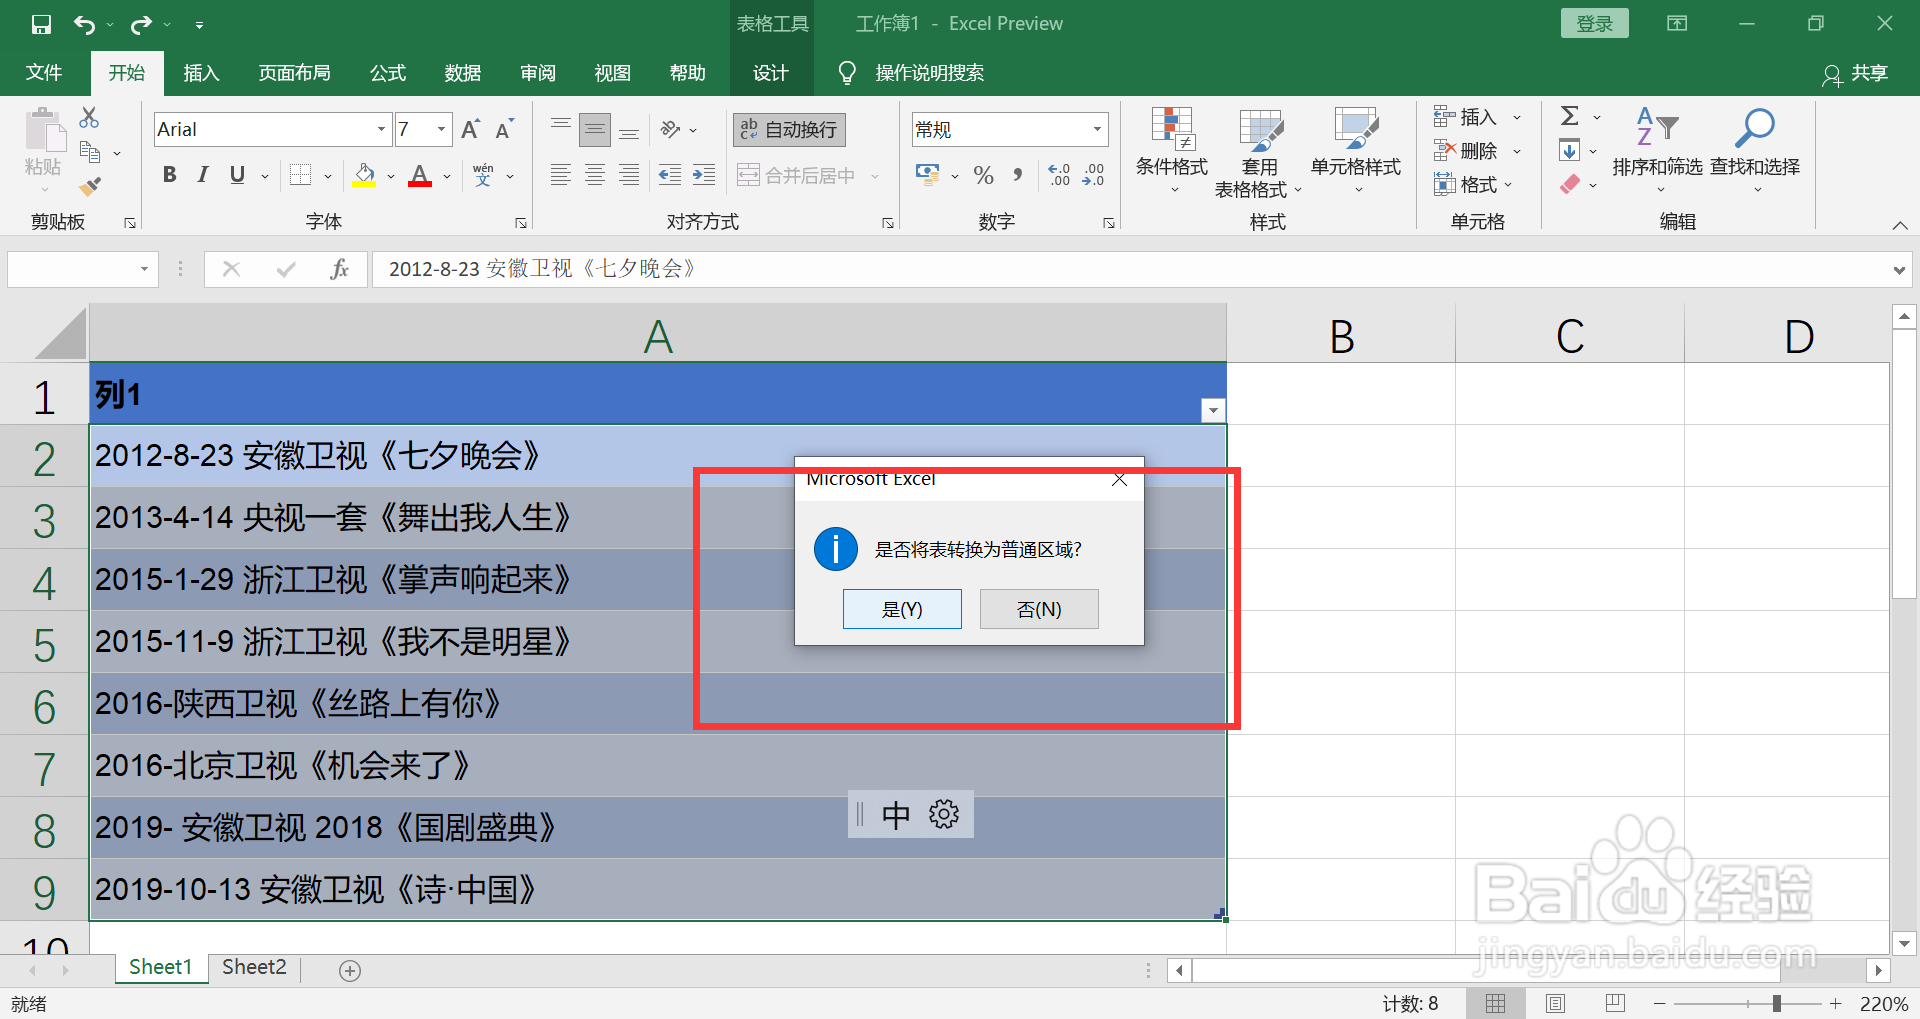Click the 合并后居中 merge and center button
This screenshot has width=1920, height=1019.
click(x=796, y=175)
